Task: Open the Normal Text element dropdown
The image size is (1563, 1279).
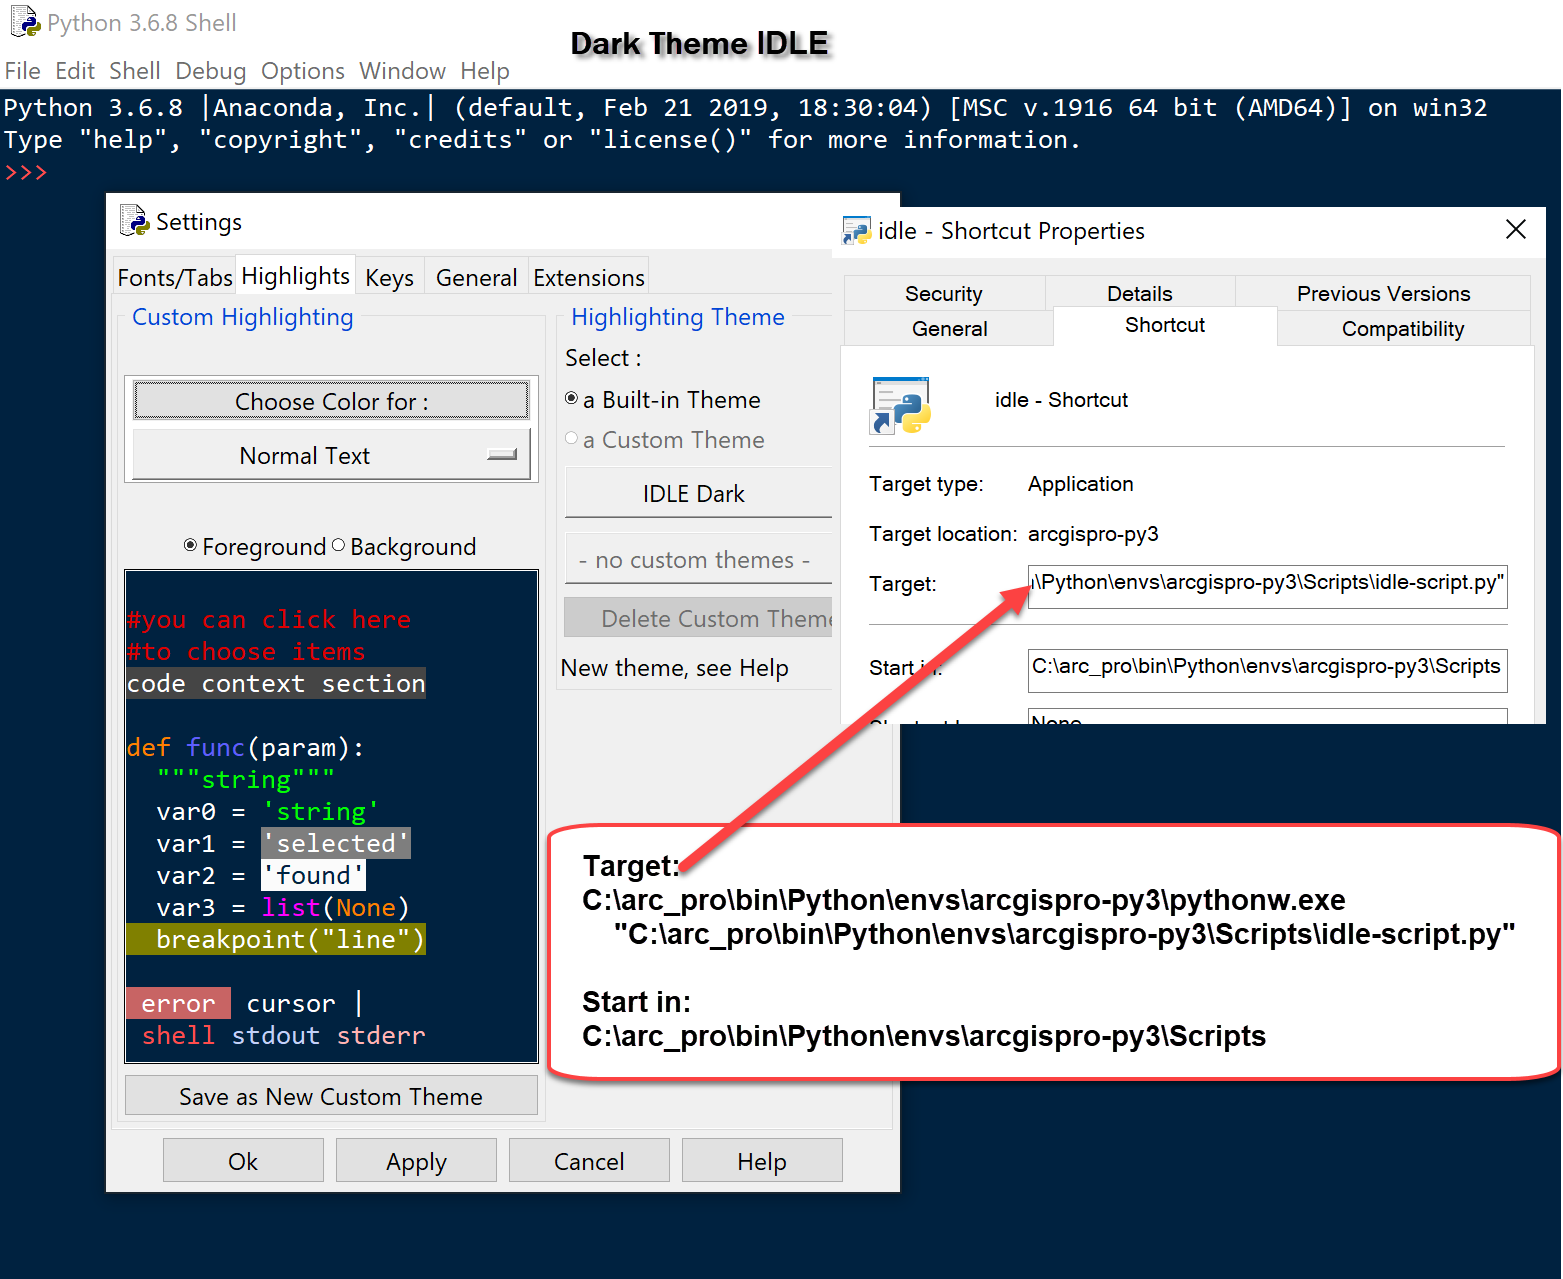Action: tap(331, 455)
